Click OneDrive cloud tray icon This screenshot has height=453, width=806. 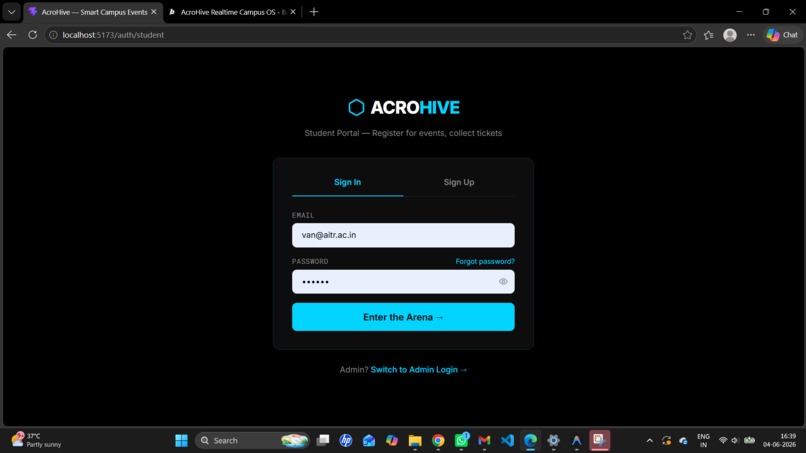point(683,441)
